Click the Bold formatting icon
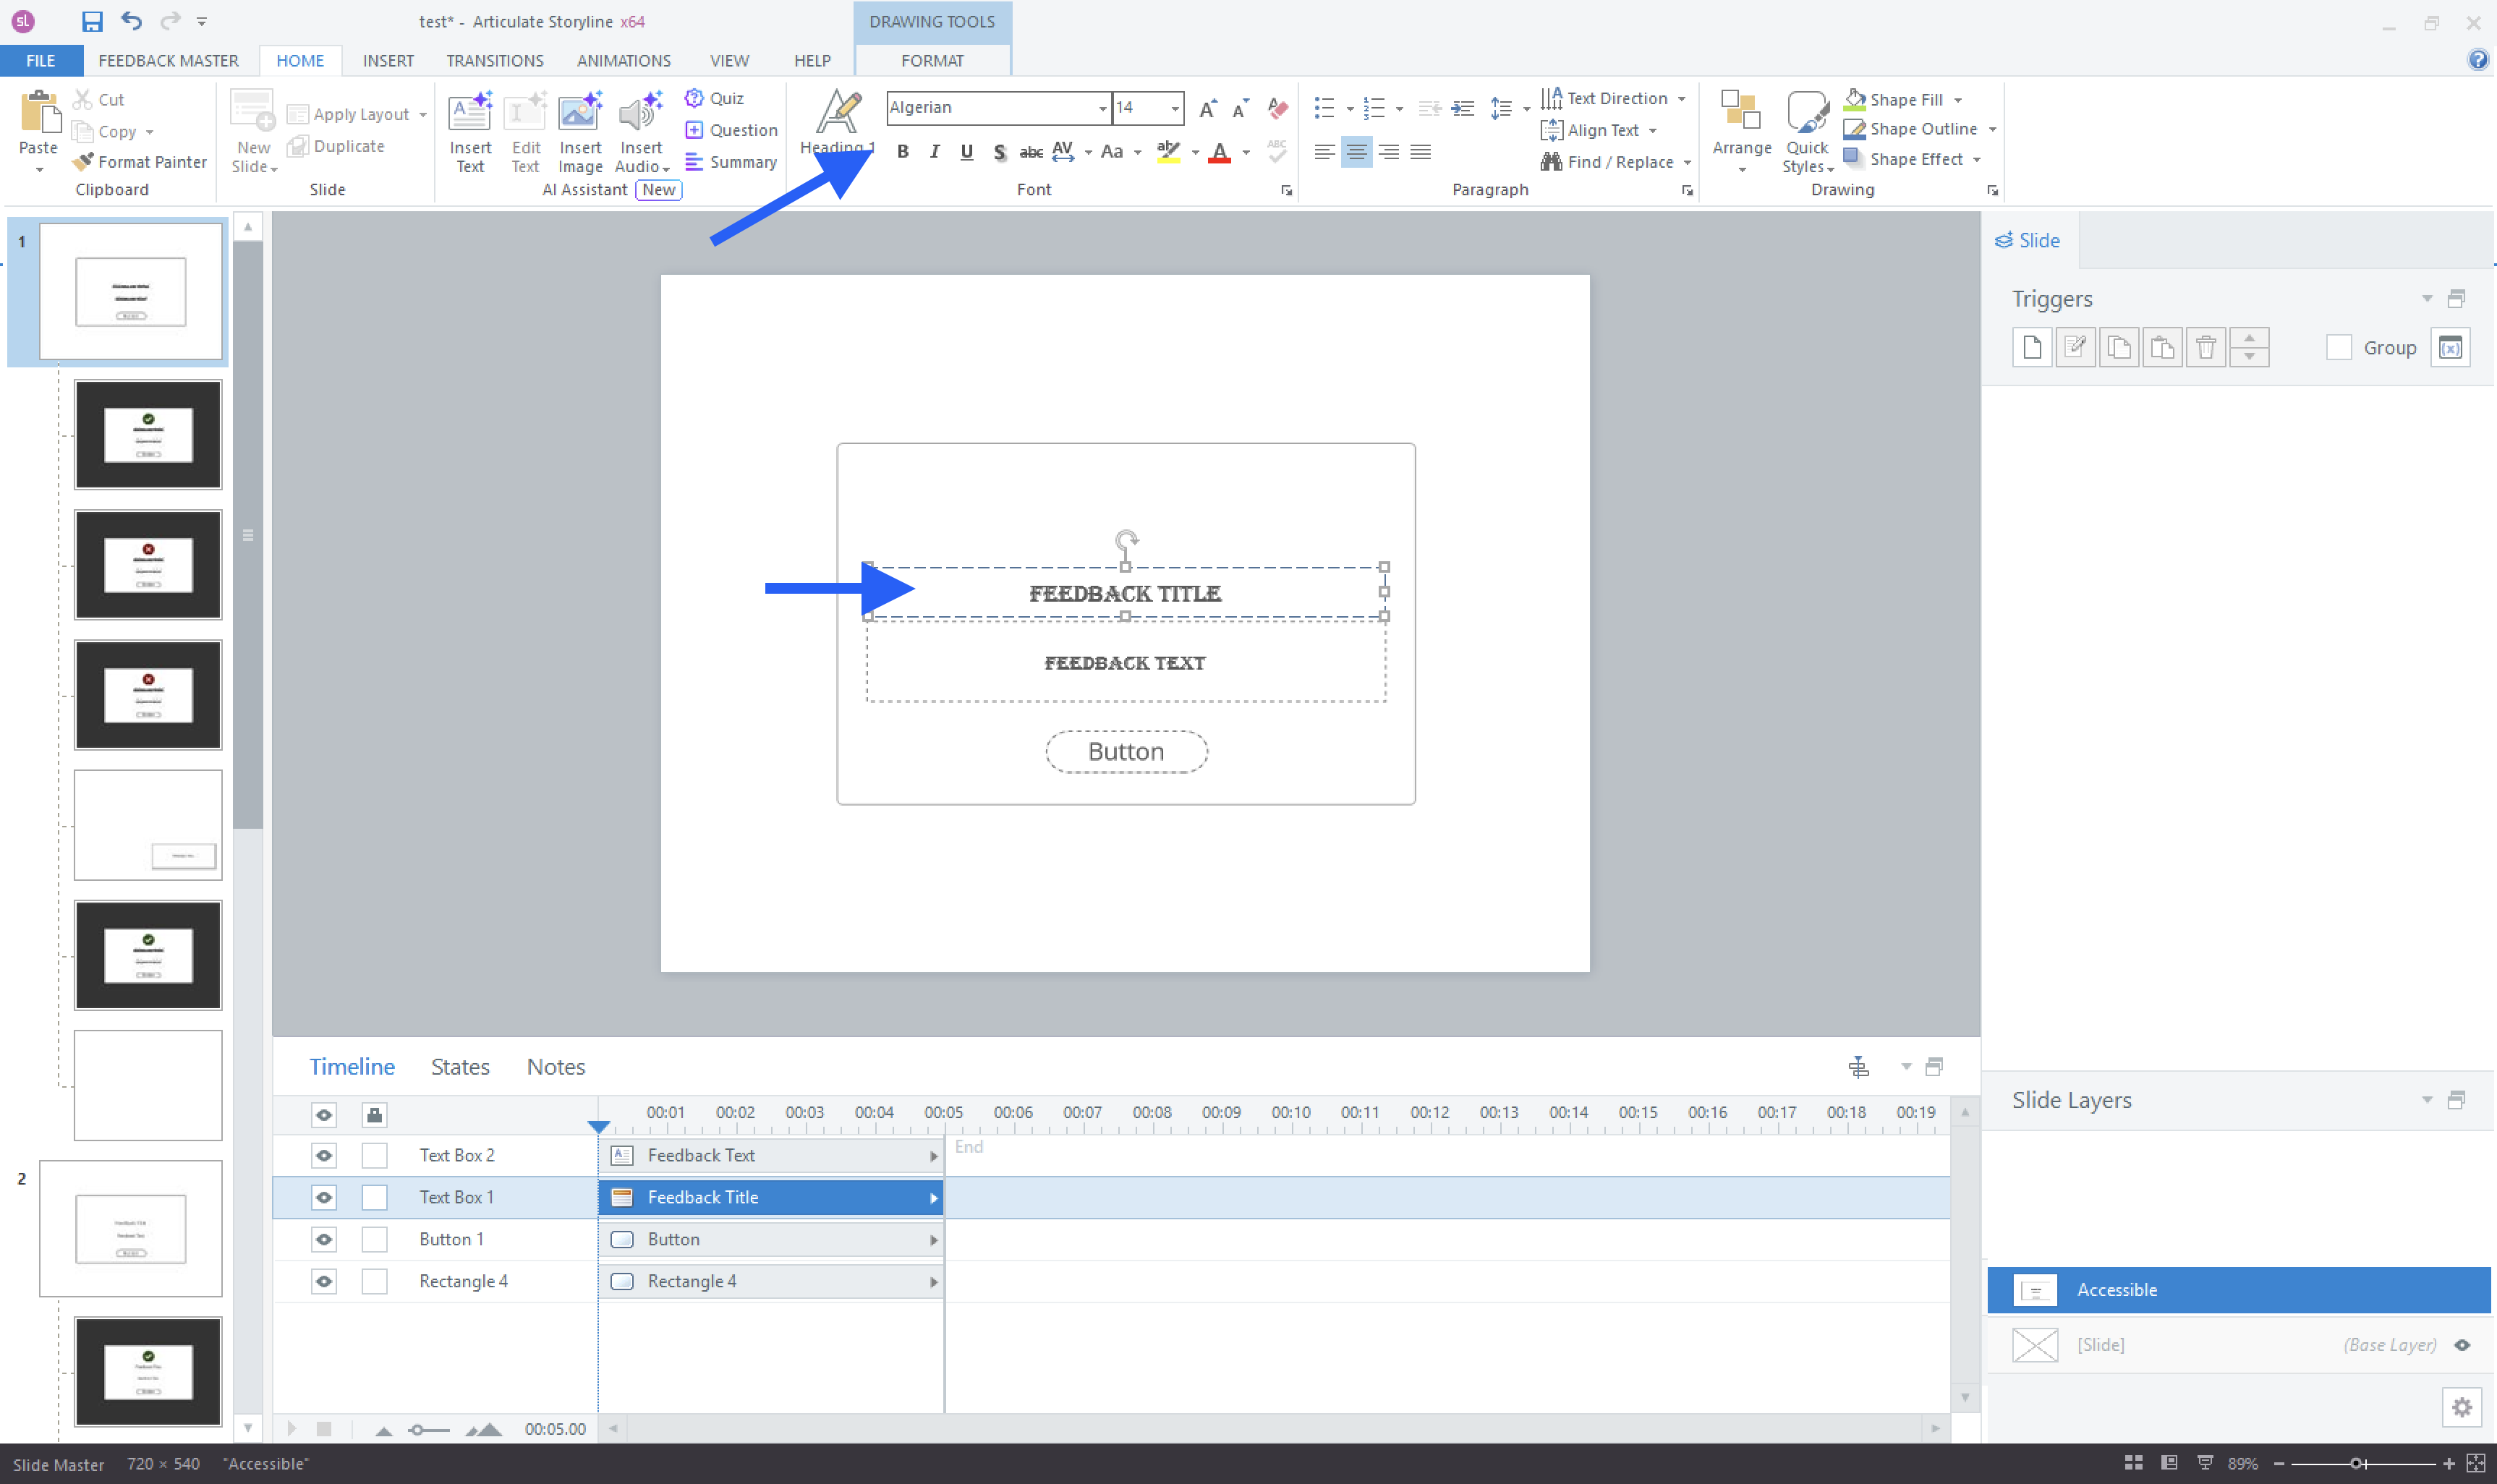 (x=902, y=152)
